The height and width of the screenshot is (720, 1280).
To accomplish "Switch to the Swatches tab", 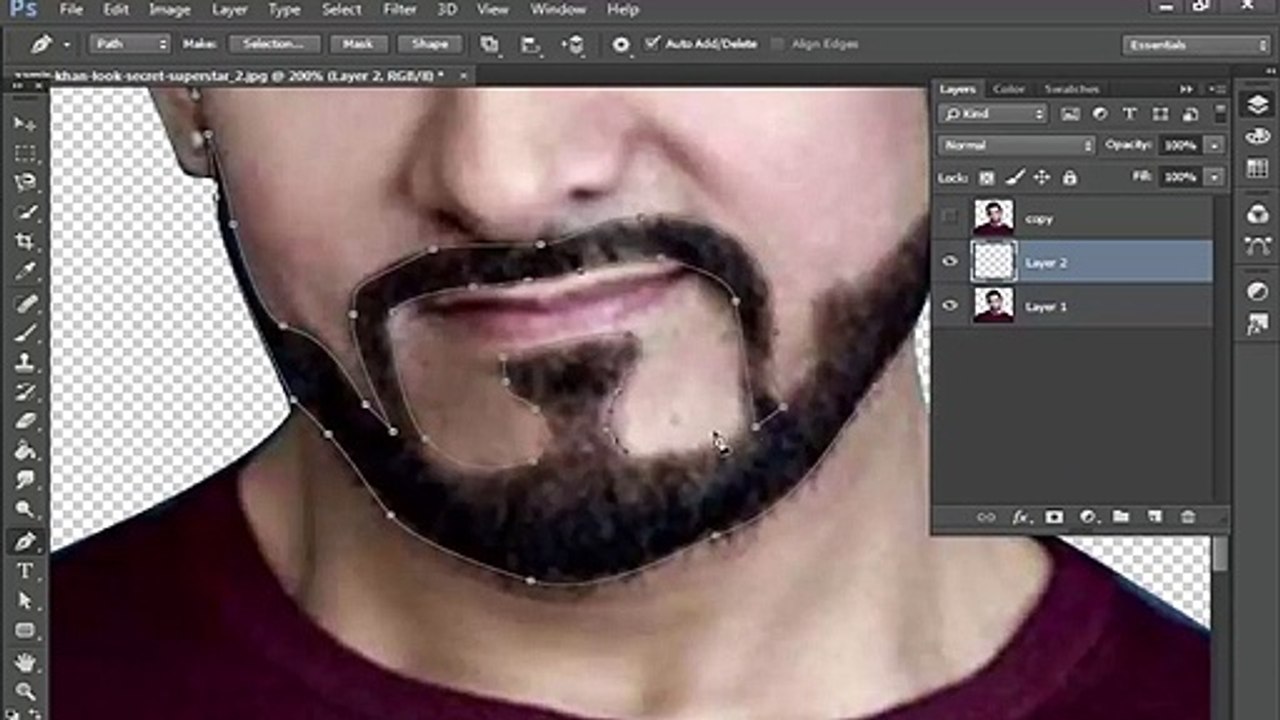I will (x=1071, y=89).
